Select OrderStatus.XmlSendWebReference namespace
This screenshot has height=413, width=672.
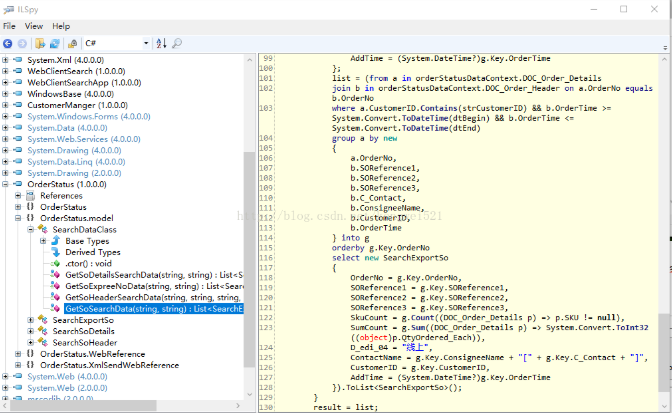coord(109,365)
